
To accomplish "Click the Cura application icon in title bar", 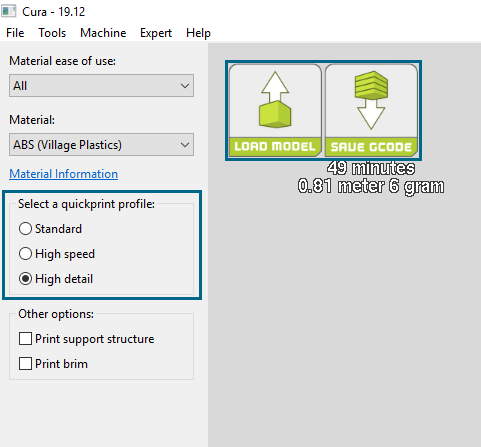I will click(8, 11).
